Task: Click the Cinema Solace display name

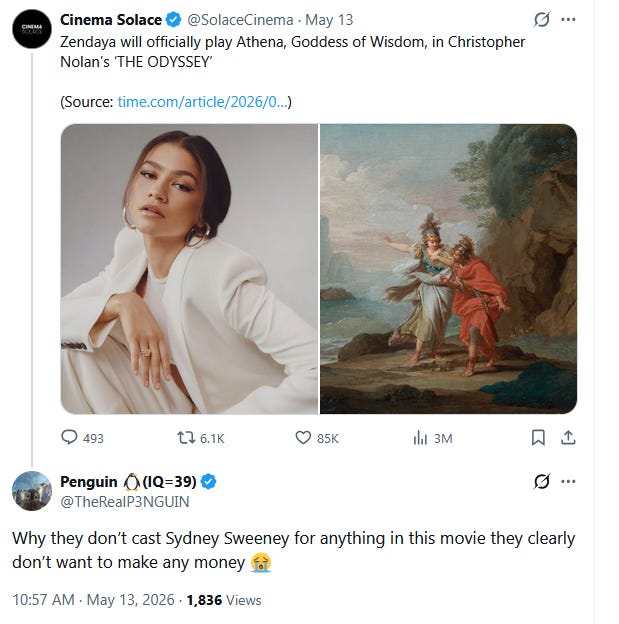Action: (x=111, y=20)
